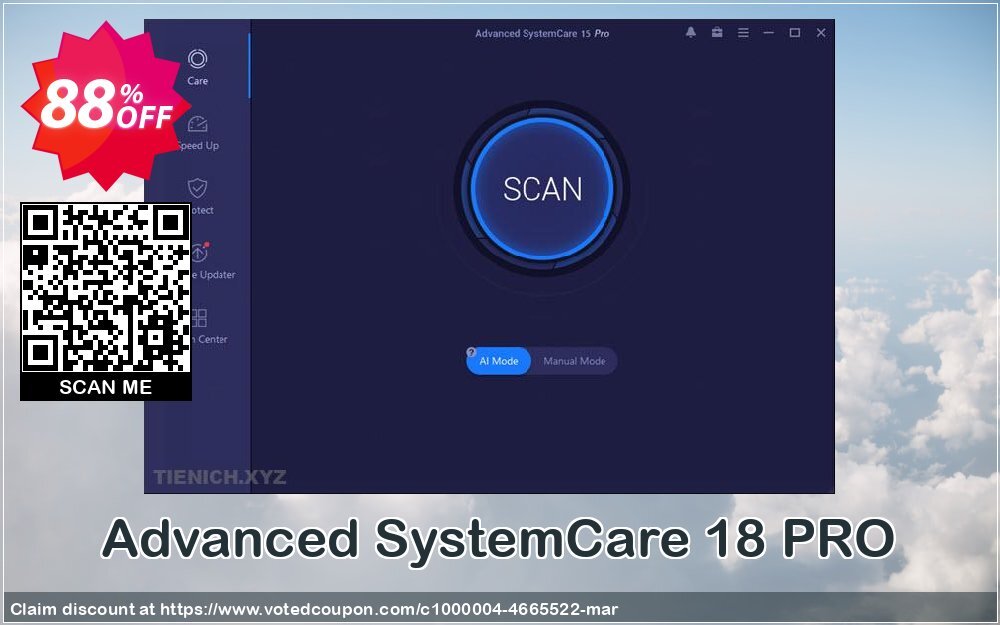Open the Protect shield icon
The width and height of the screenshot is (1000, 625).
(198, 188)
